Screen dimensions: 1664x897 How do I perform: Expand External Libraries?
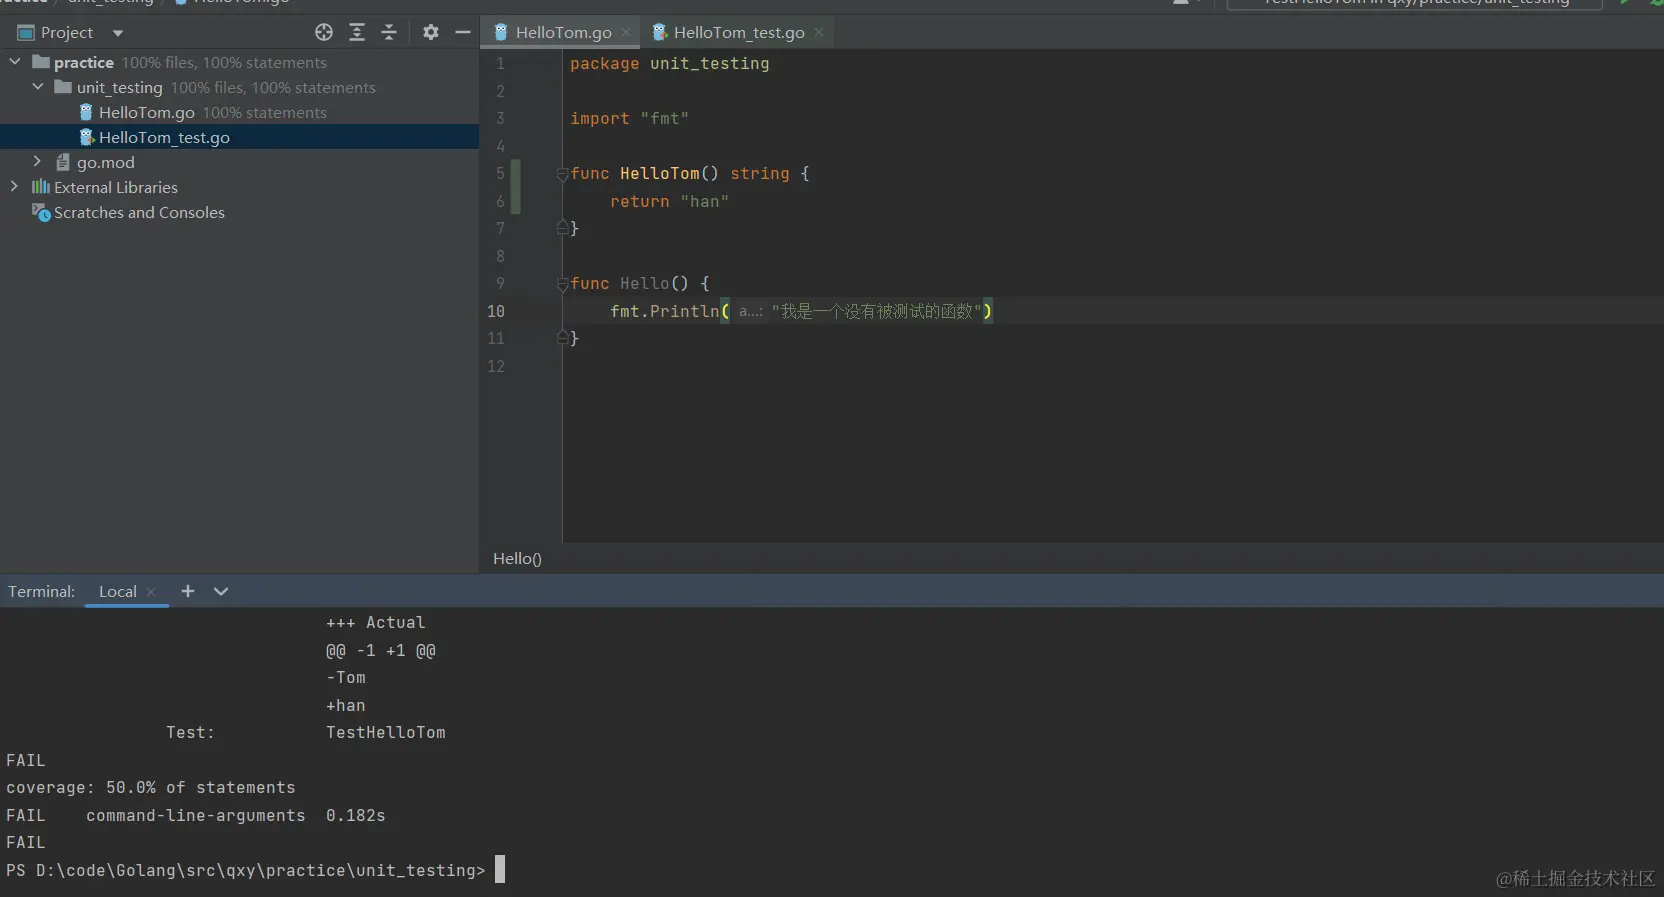[x=15, y=187]
